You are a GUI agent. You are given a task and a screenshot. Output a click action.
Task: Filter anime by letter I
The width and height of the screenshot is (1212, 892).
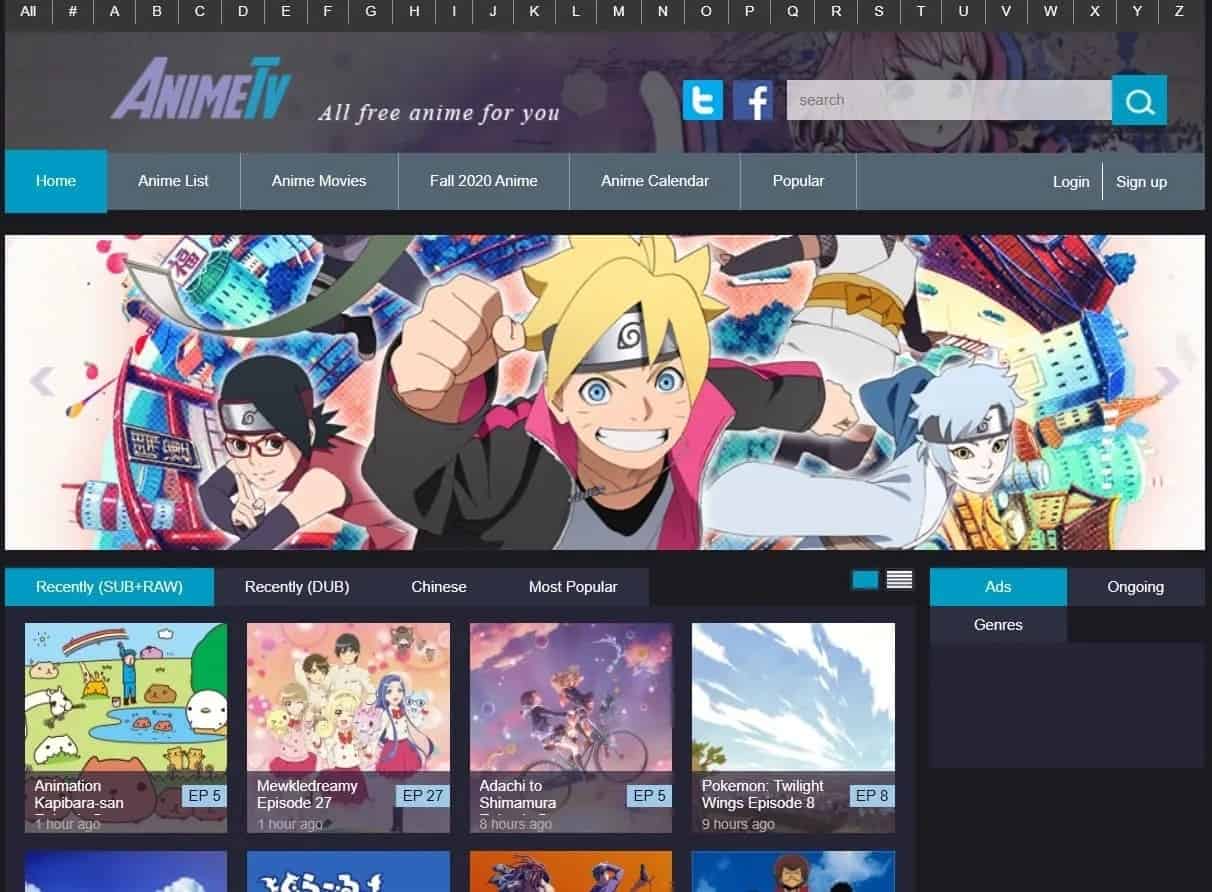[x=455, y=11]
